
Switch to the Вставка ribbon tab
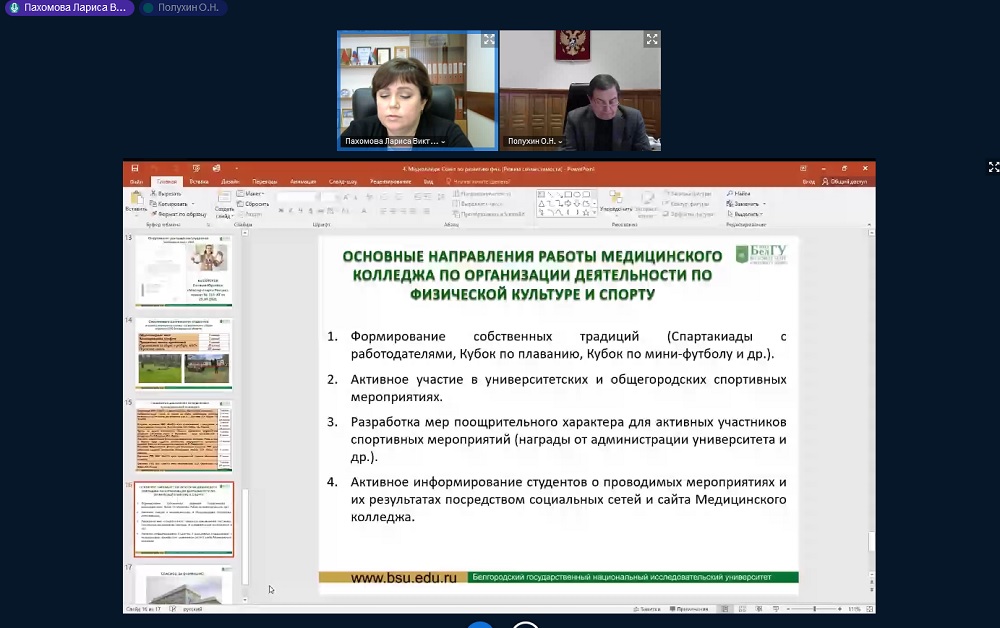(x=199, y=182)
